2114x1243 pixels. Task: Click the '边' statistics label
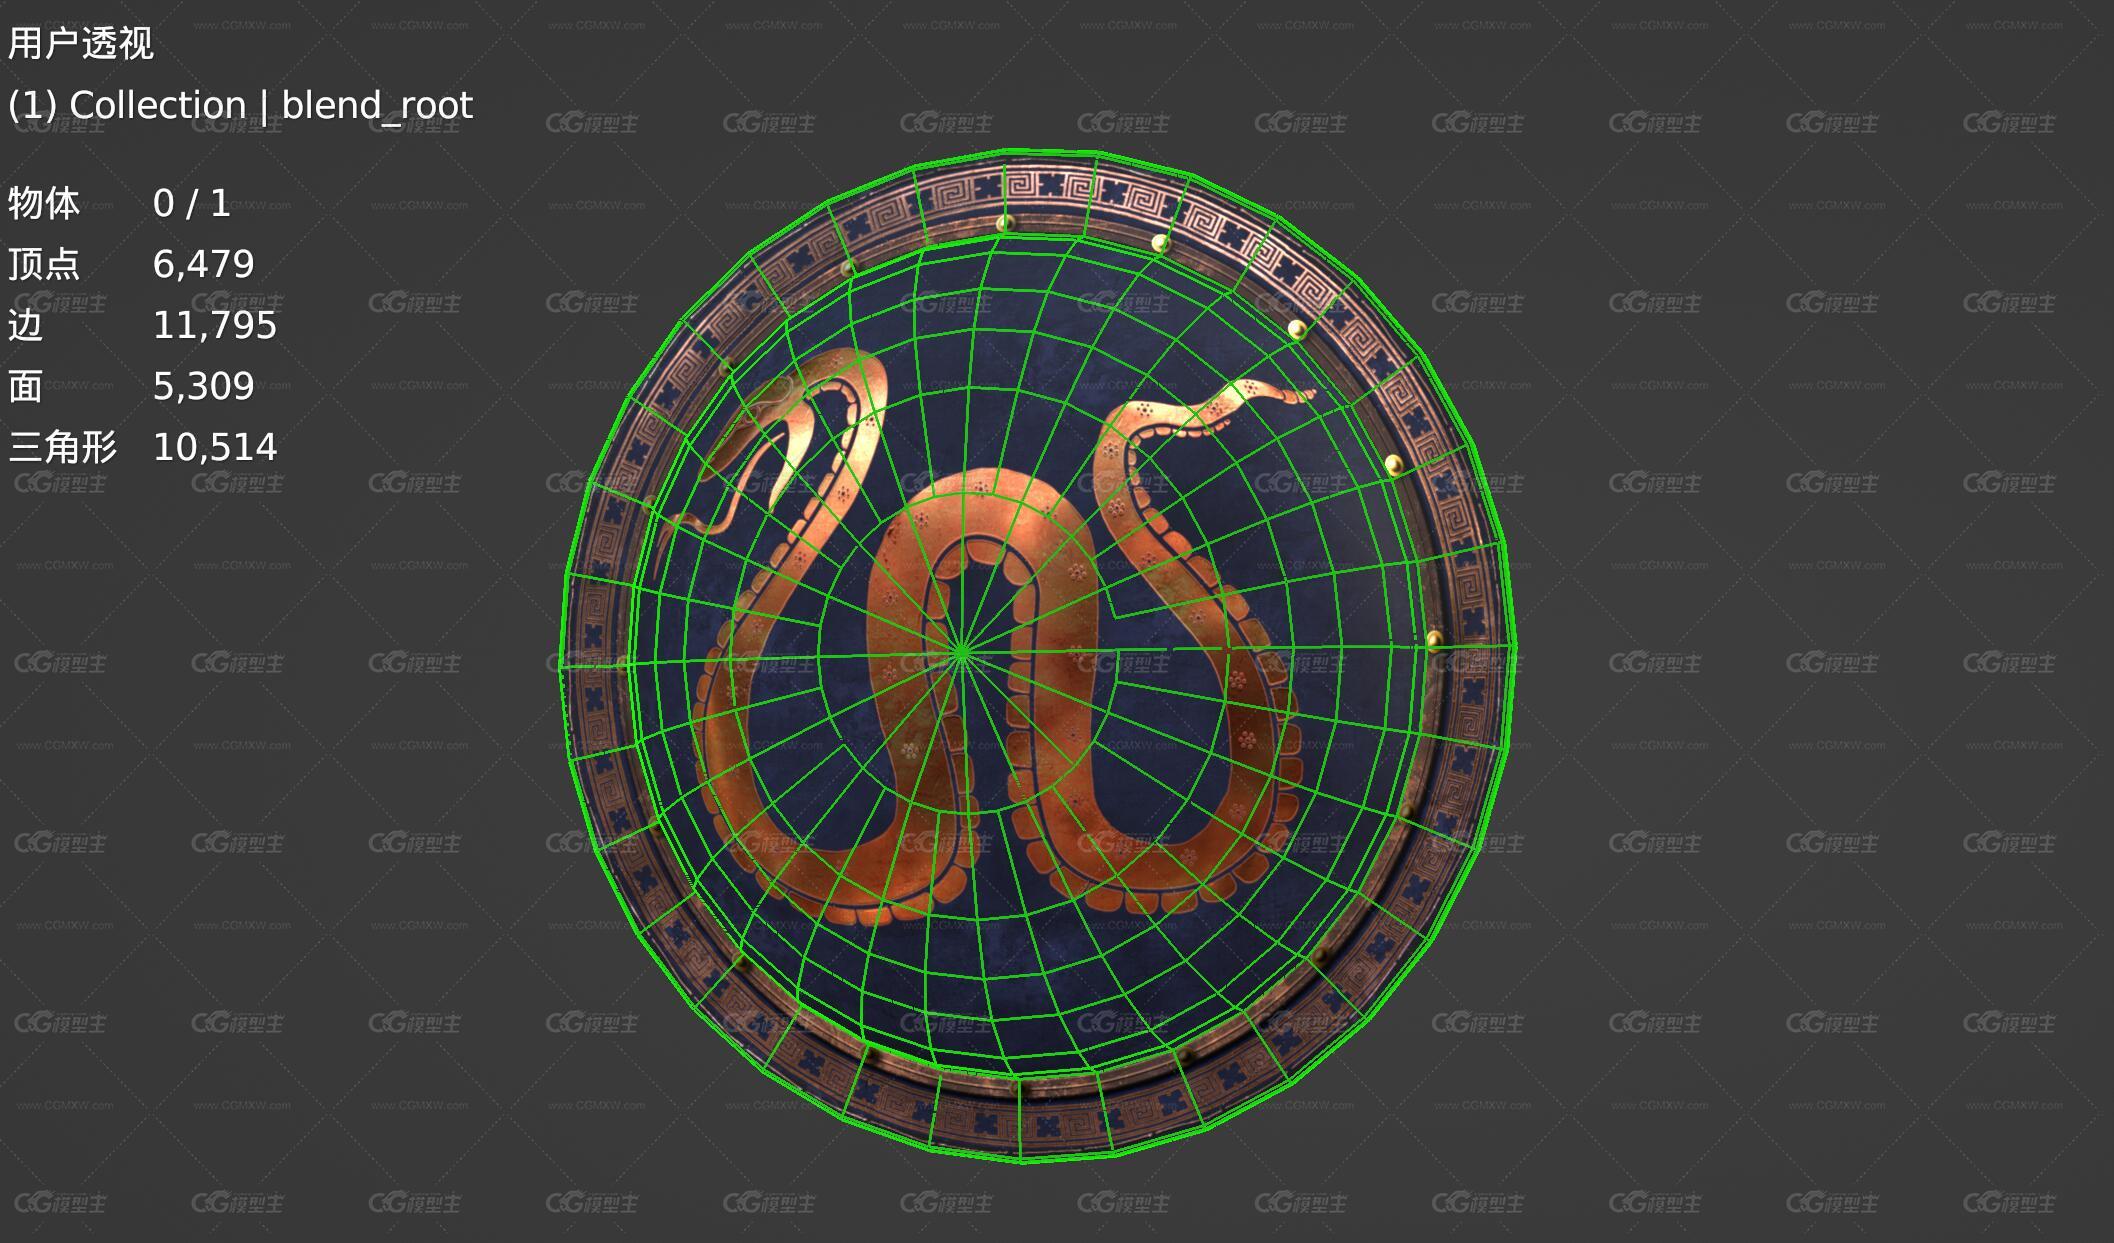[x=26, y=326]
